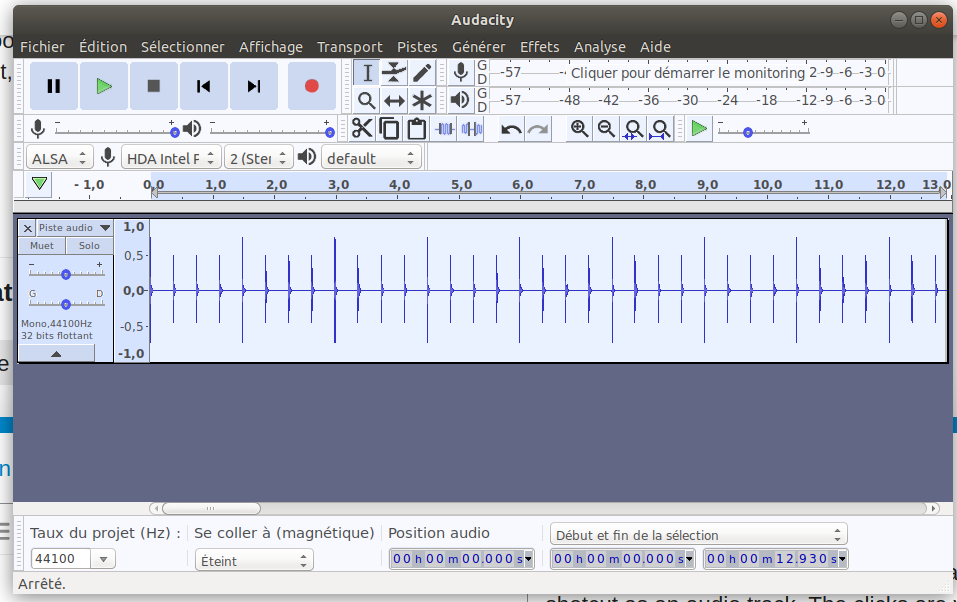Trim audio outside selection
Screen dimensions: 957x602
tap(444, 129)
